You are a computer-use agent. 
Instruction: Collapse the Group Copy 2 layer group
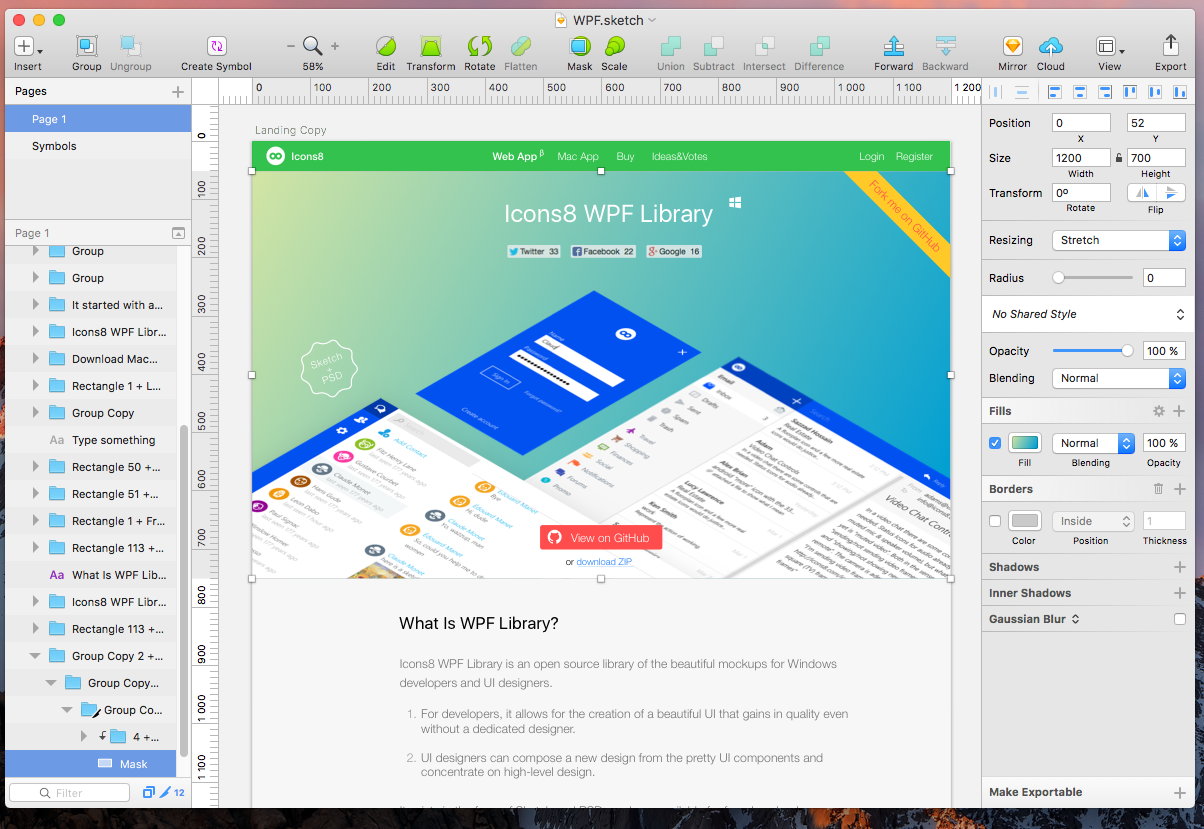36,656
